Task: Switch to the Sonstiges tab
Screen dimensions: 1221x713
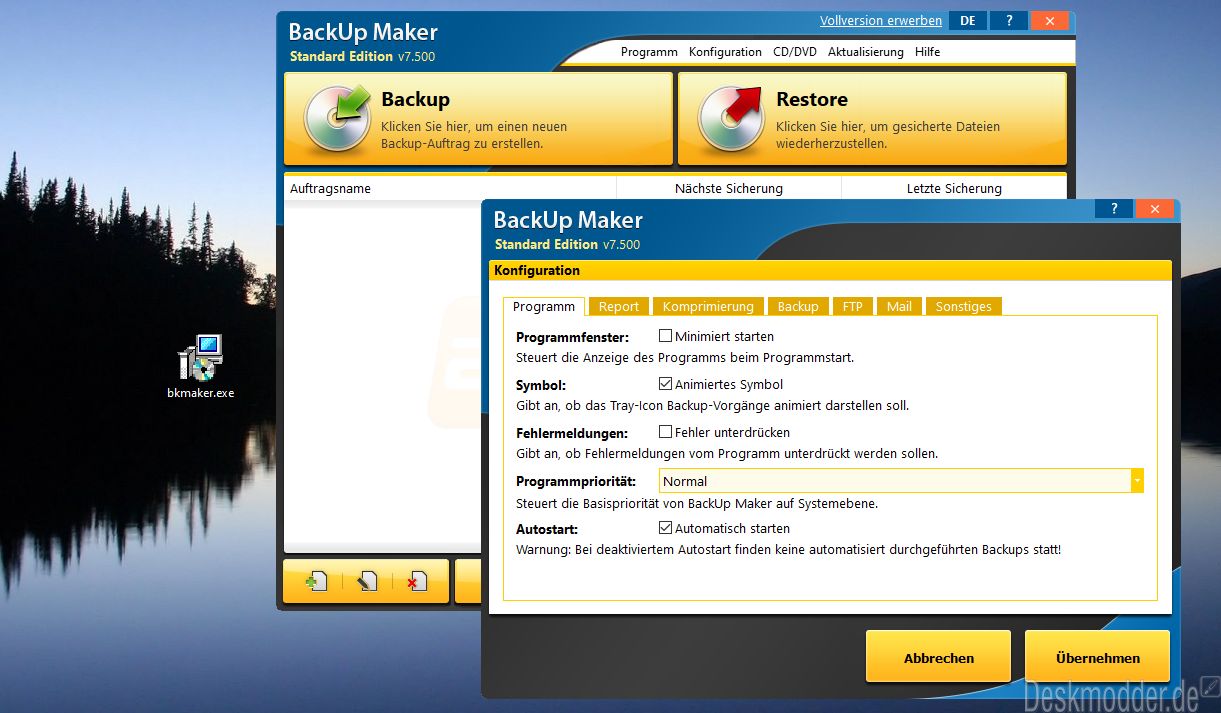Action: coord(963,306)
